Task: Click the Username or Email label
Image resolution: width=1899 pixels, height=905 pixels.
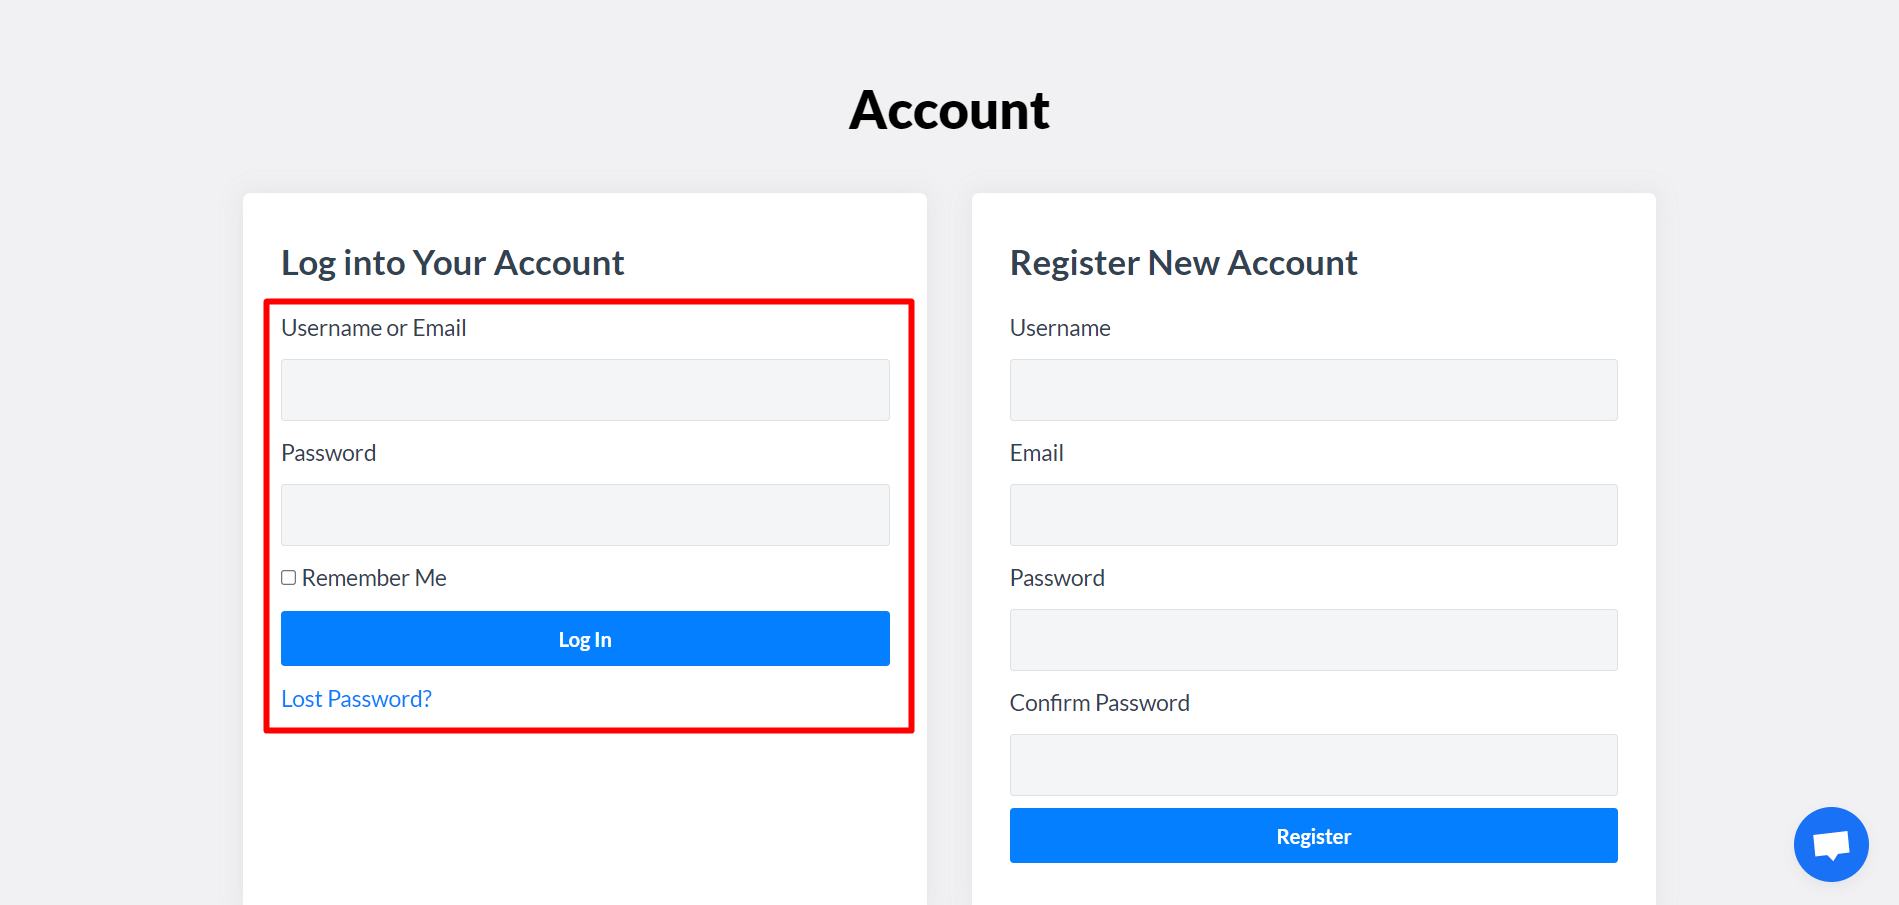Action: pyautogui.click(x=373, y=327)
